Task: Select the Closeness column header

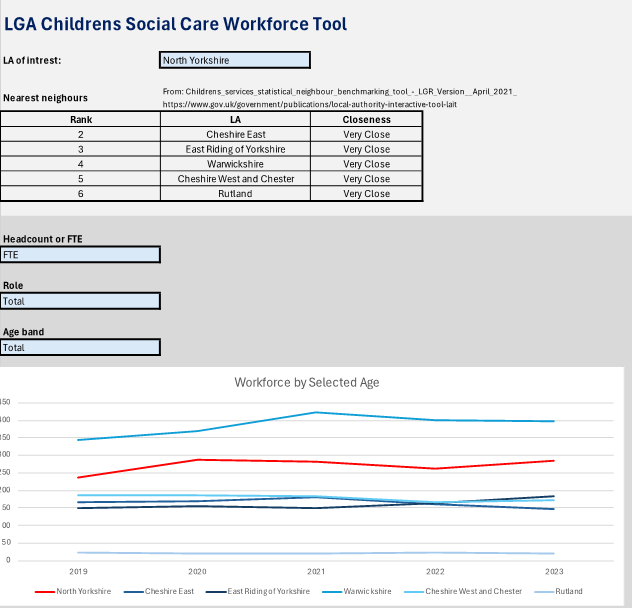Action: coord(366,119)
